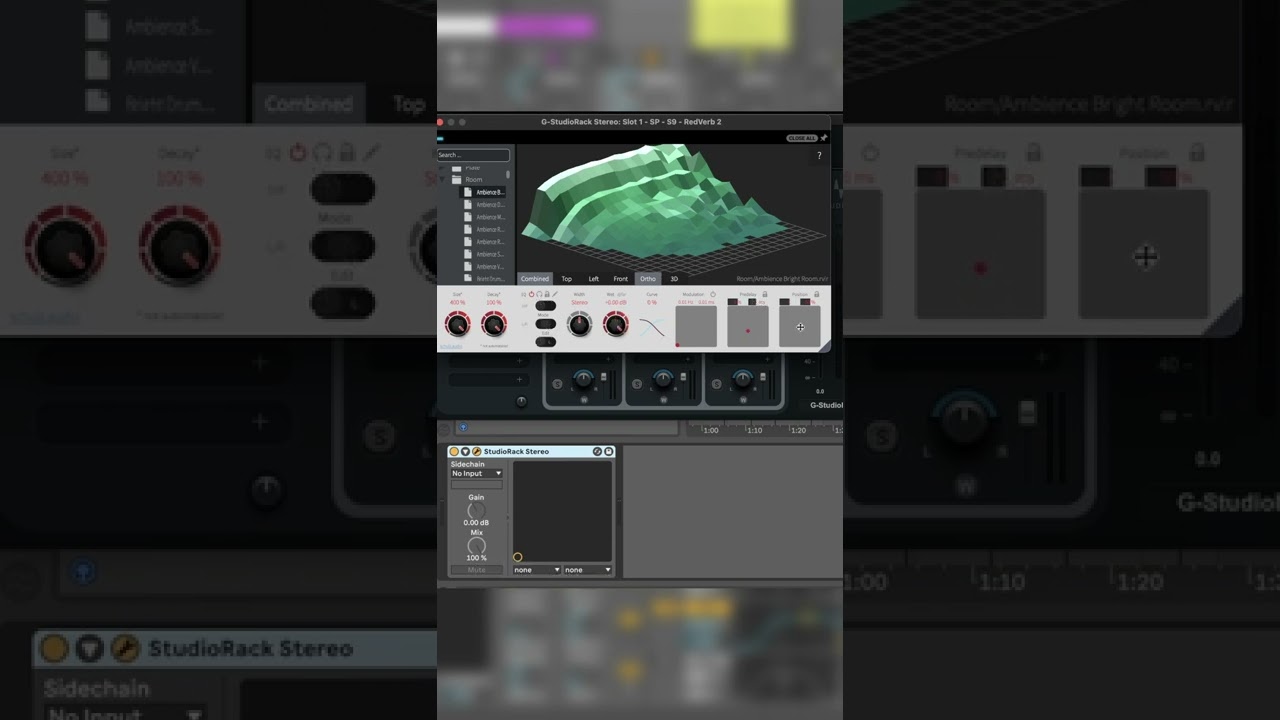
Task: Solo the second StudioRack slot with S
Action: click(x=637, y=384)
